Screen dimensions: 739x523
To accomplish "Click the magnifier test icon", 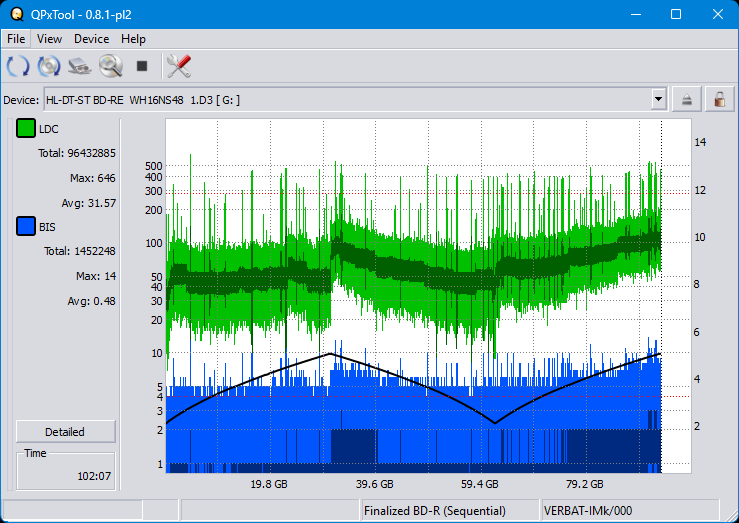I will [110, 67].
